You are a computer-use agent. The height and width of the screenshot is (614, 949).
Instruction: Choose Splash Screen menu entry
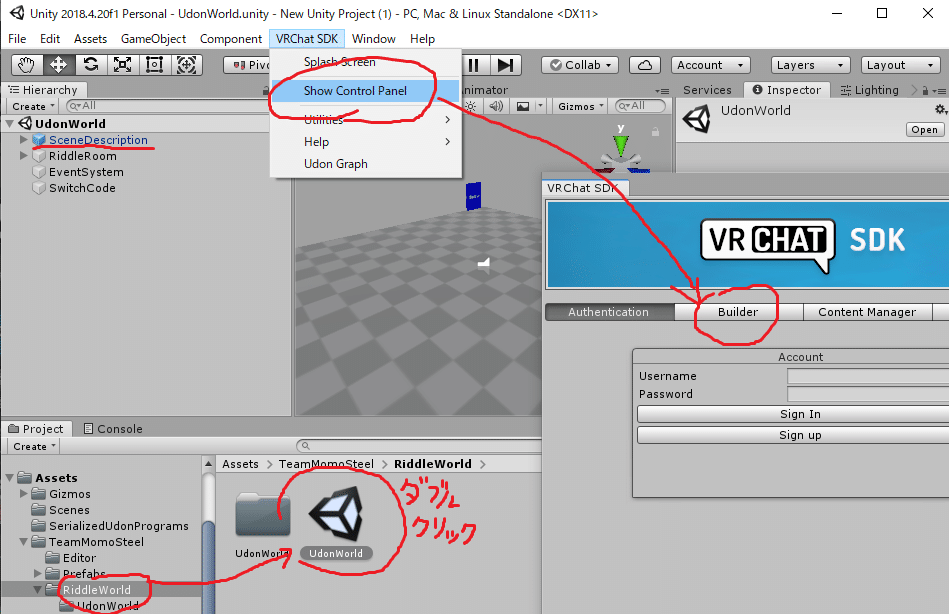365,62
